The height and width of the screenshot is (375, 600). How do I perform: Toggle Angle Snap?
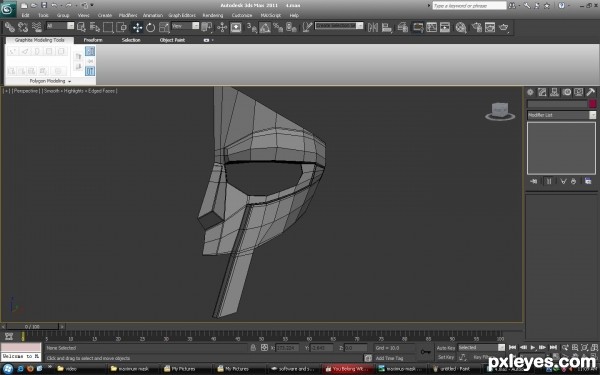265,27
